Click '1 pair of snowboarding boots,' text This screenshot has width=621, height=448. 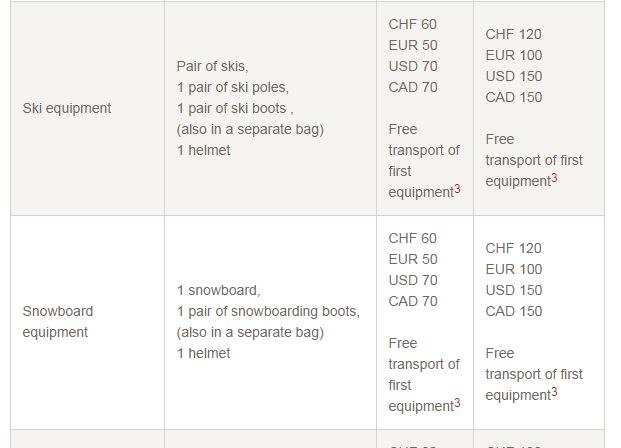click(x=268, y=311)
